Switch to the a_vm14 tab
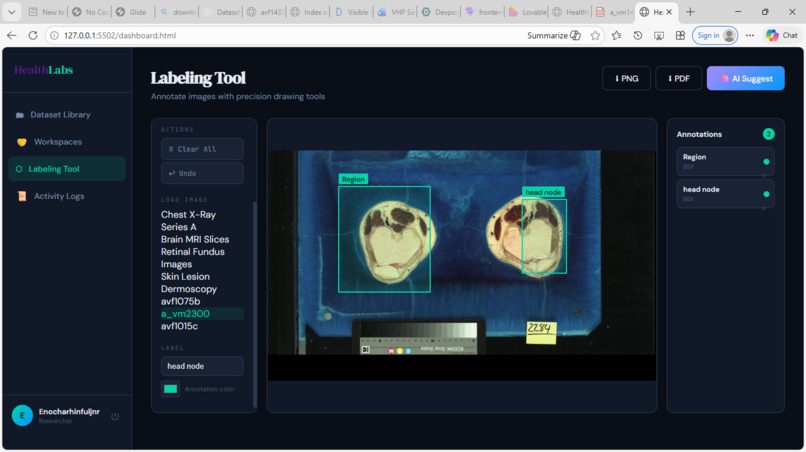 pyautogui.click(x=614, y=12)
